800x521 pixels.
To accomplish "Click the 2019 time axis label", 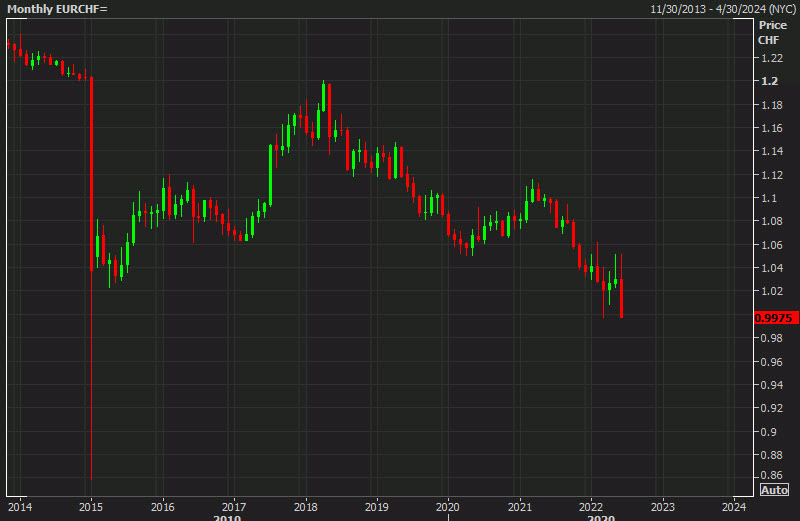I will point(377,507).
